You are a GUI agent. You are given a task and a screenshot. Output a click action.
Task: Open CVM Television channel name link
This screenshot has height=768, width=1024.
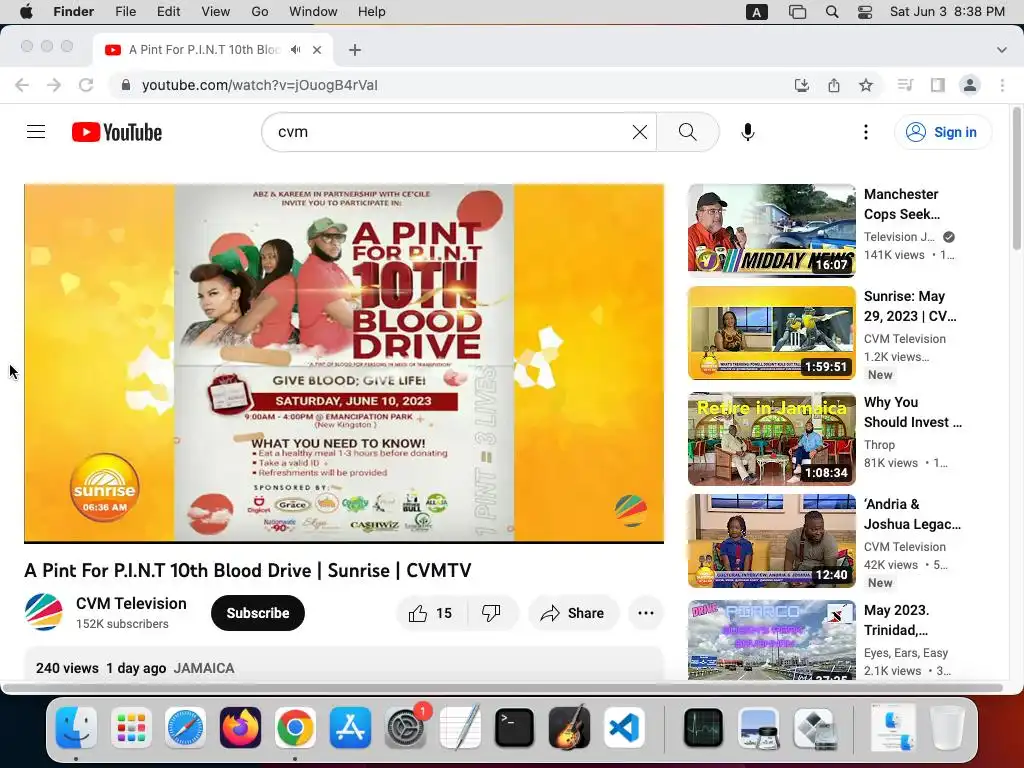tap(131, 603)
